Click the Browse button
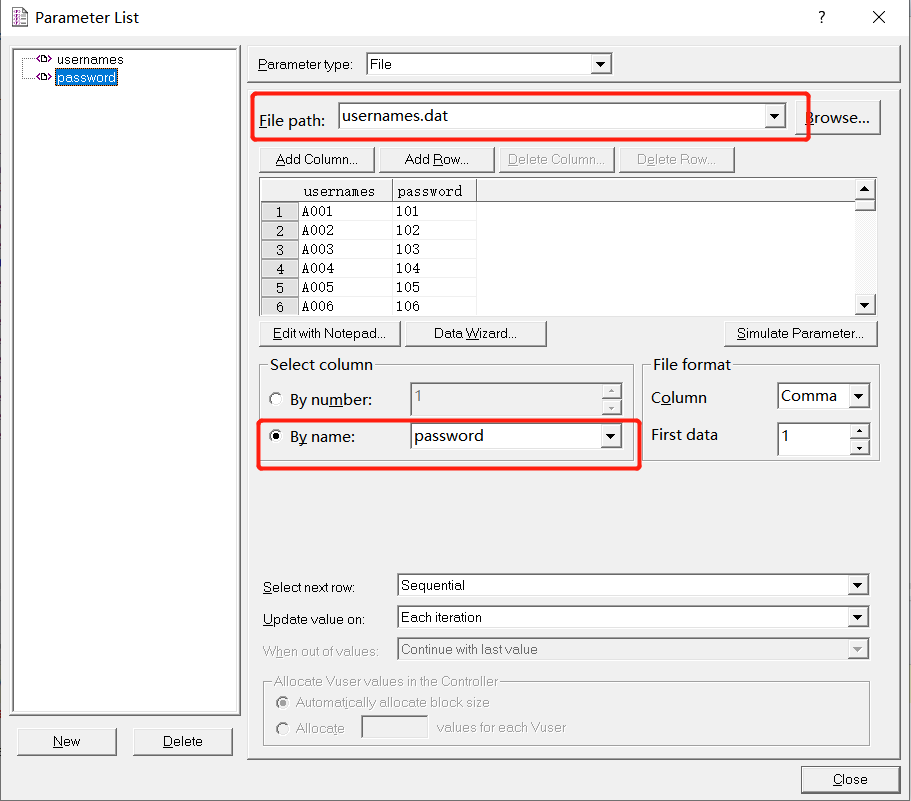Image resolution: width=911 pixels, height=801 pixels. [x=839, y=116]
